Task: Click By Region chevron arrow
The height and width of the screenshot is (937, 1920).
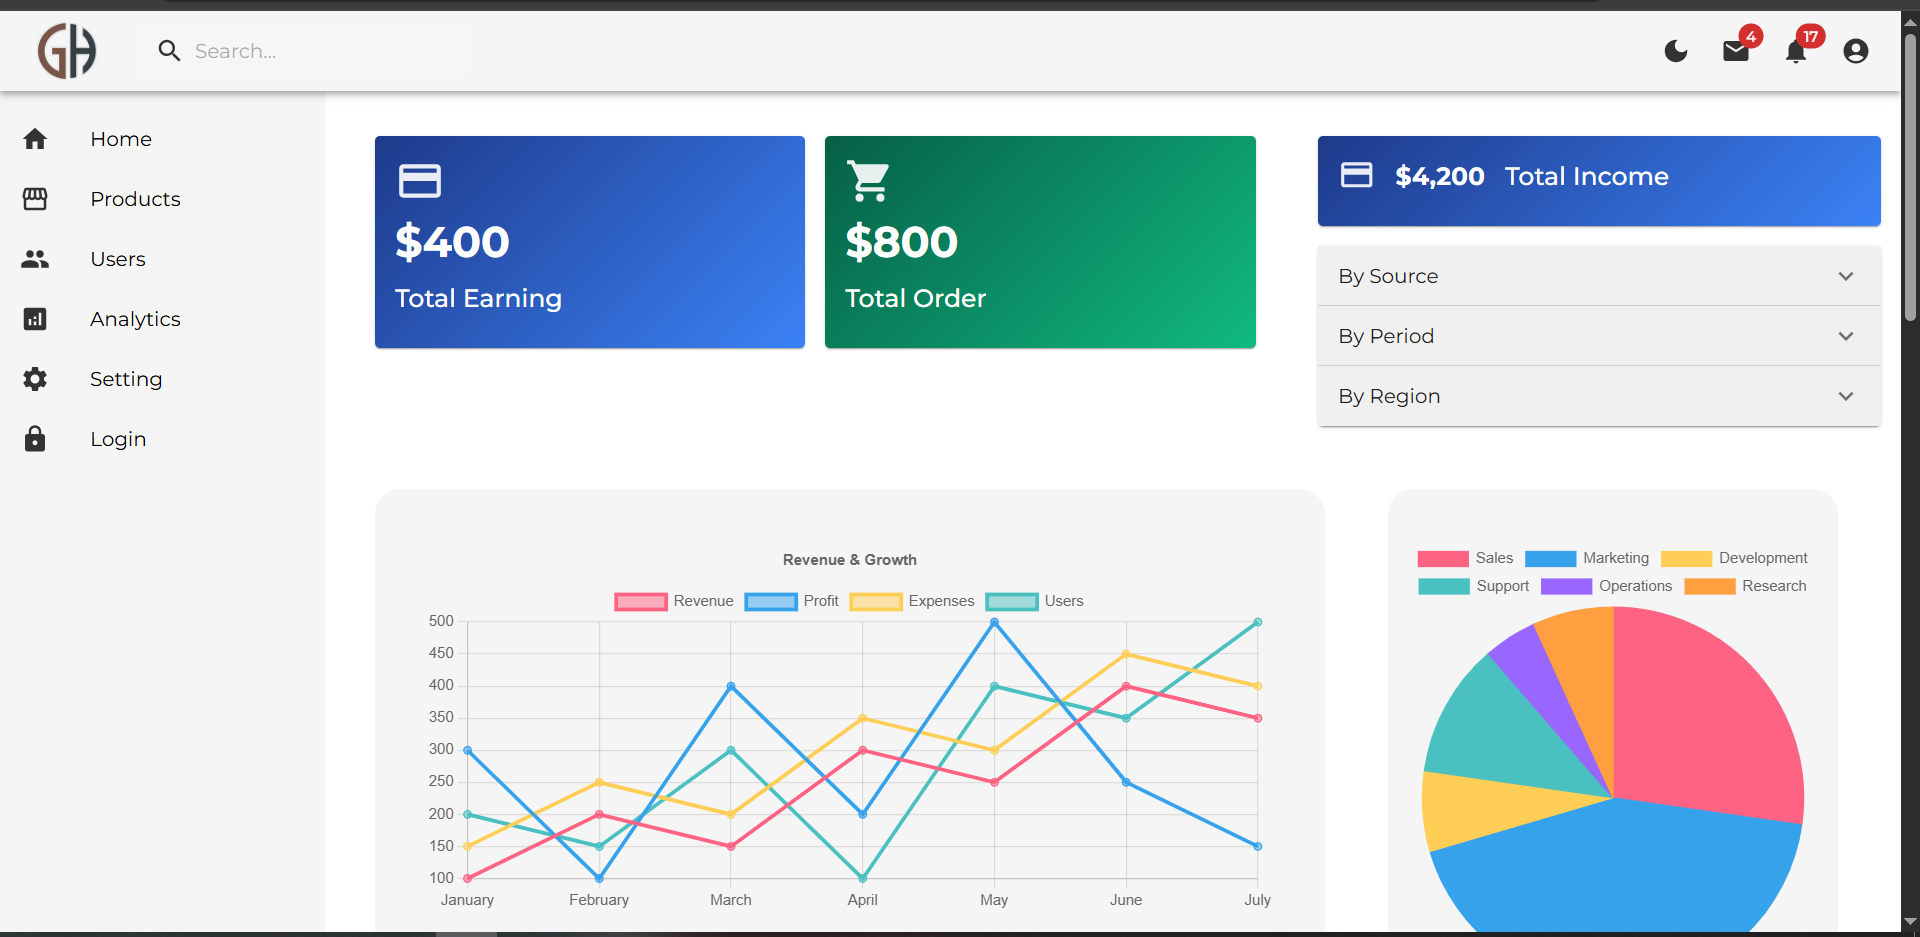Action: coord(1846,396)
